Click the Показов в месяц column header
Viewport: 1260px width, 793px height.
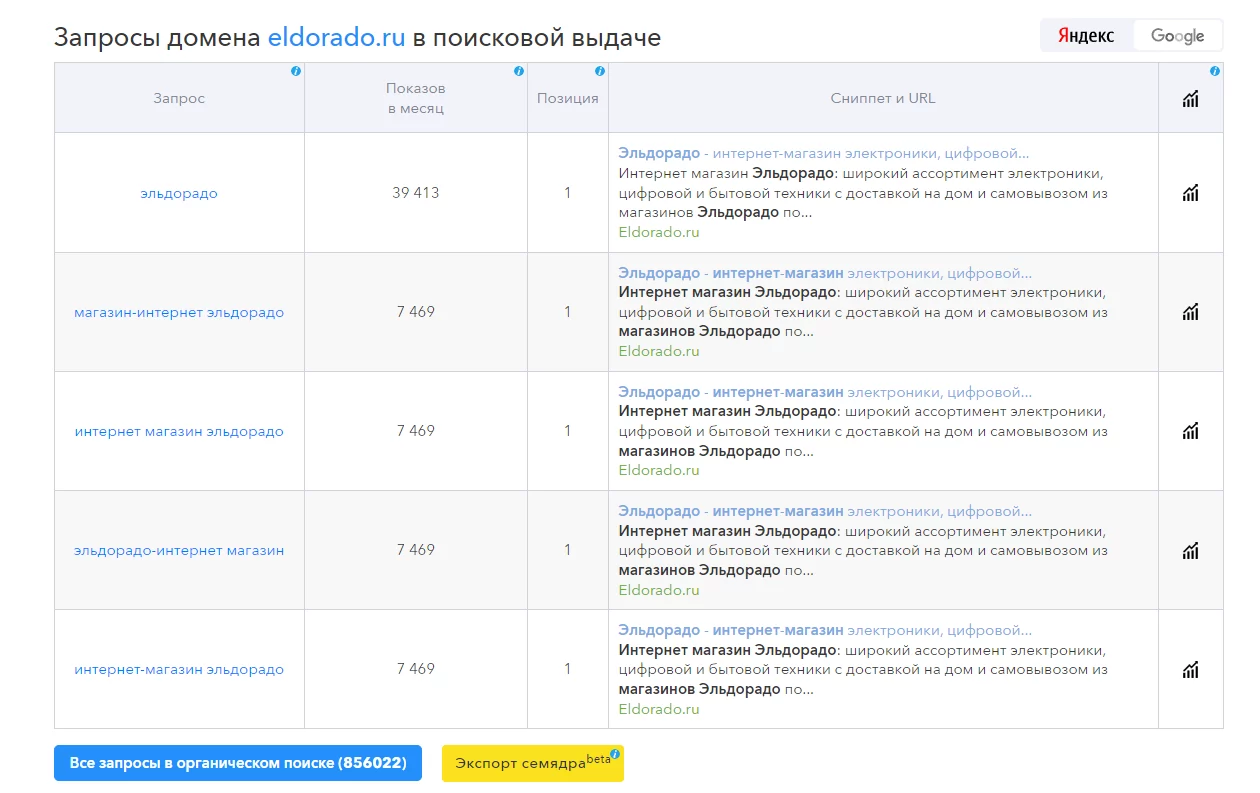(x=416, y=98)
